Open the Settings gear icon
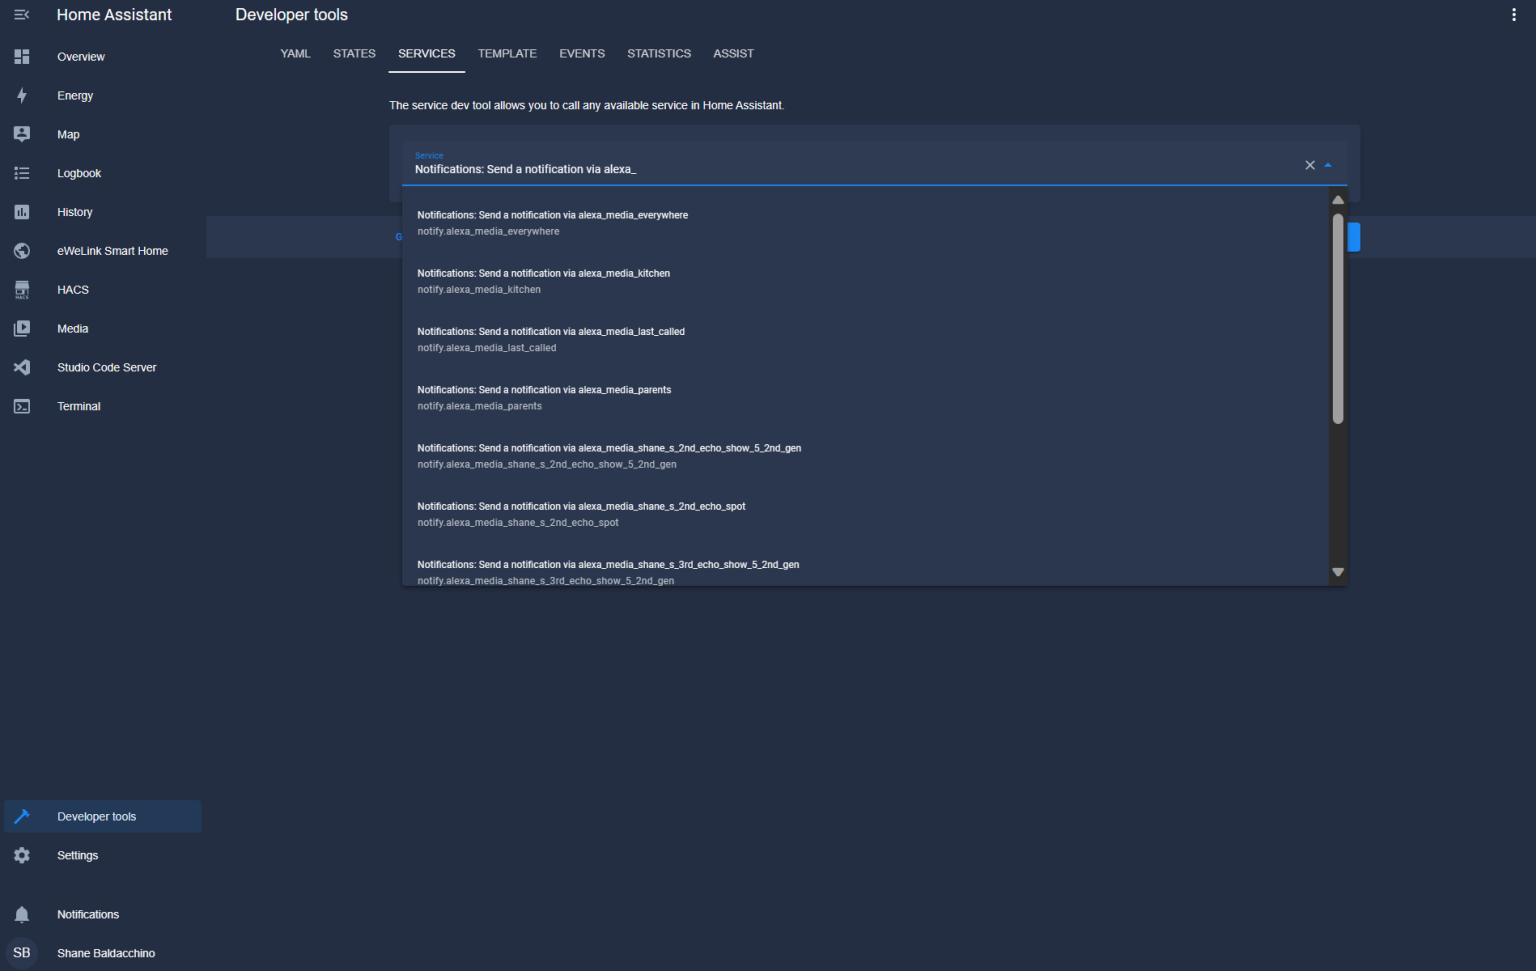 click(21, 856)
